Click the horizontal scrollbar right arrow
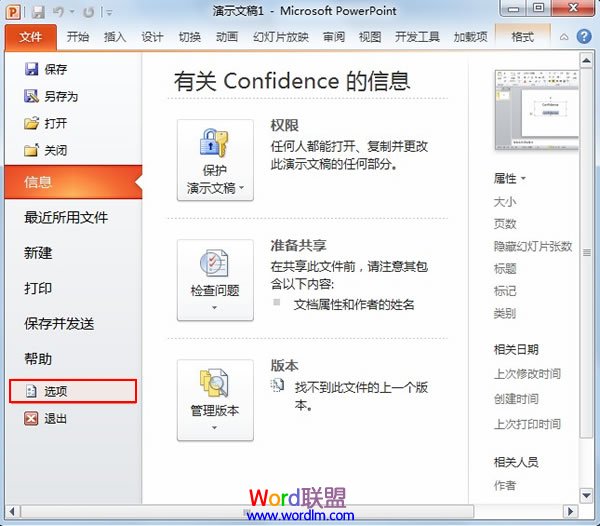The image size is (600, 526). (x=571, y=511)
